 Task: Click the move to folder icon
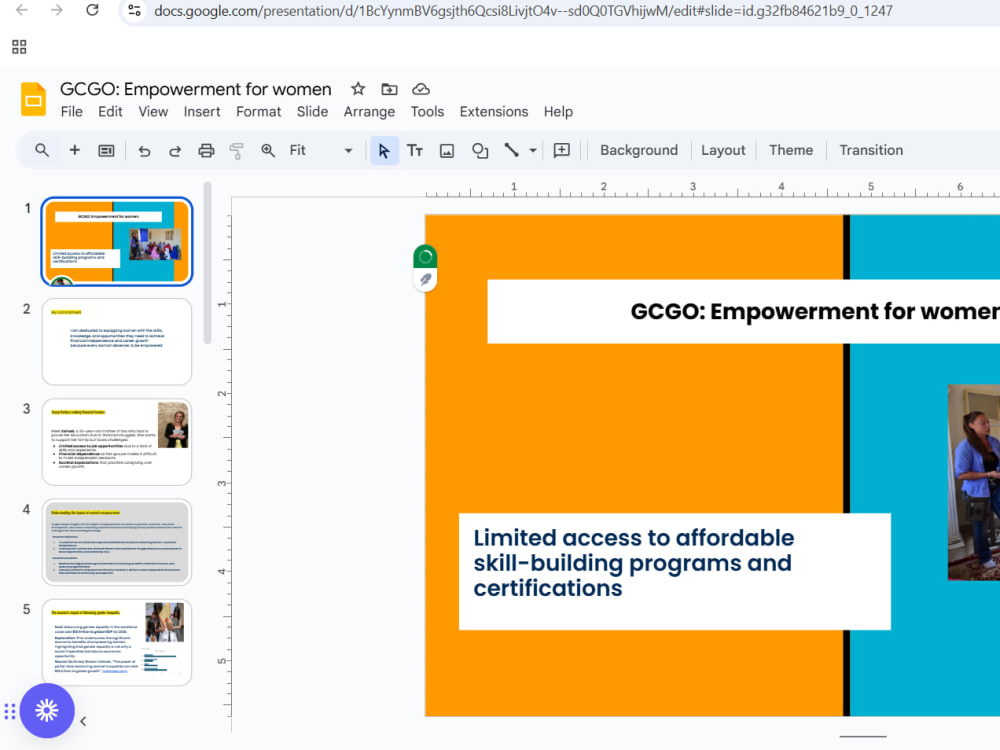pyautogui.click(x=389, y=89)
